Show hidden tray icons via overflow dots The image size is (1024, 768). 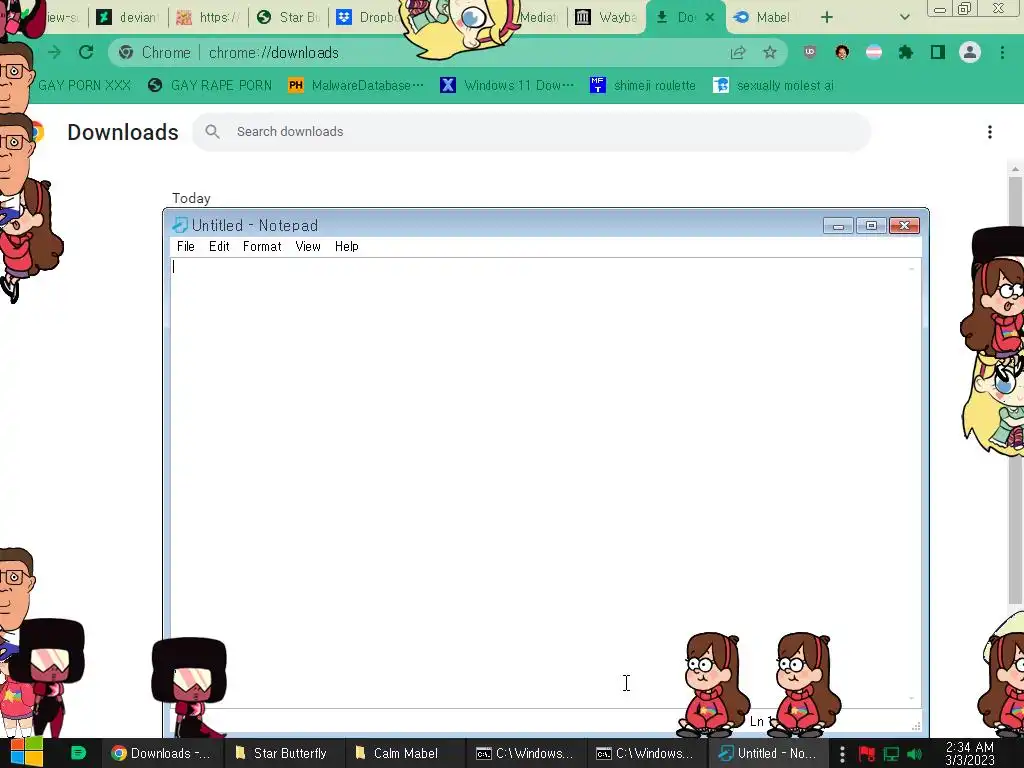tap(842, 754)
